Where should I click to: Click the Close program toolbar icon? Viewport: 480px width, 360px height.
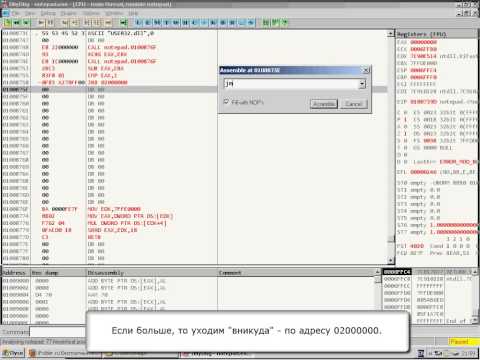pos(26,23)
